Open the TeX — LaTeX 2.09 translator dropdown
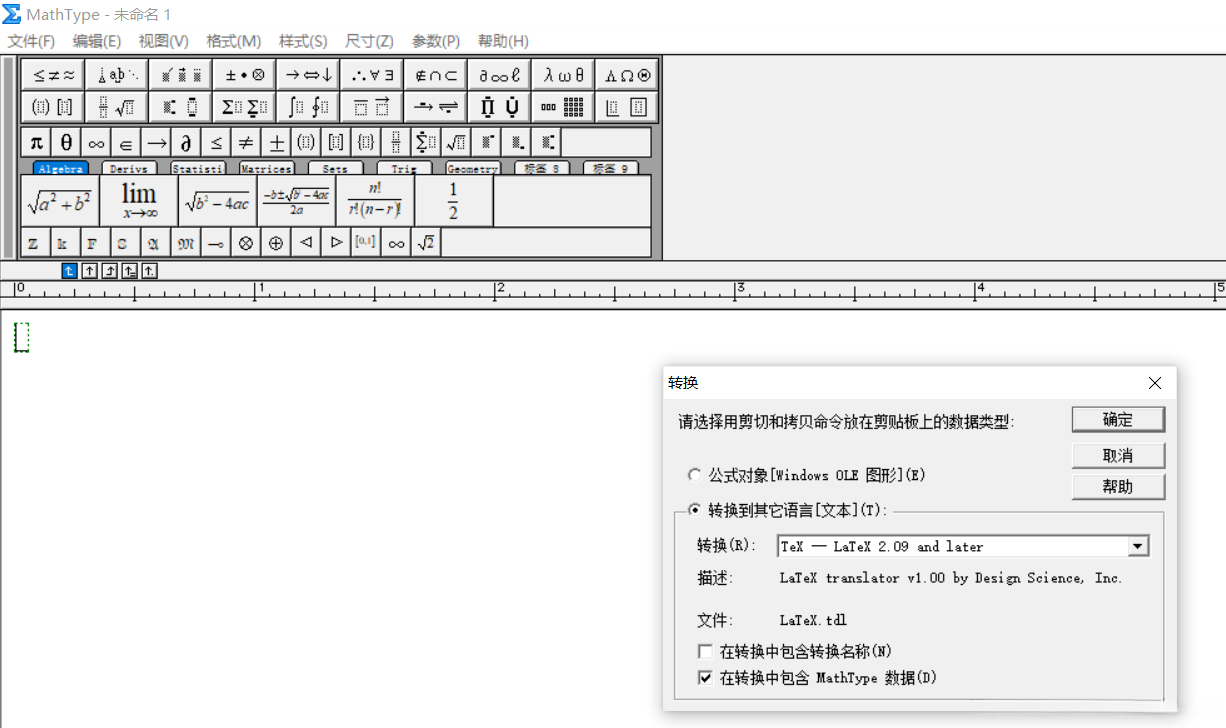Screen dimensions: 1226x728 pos(1138,546)
